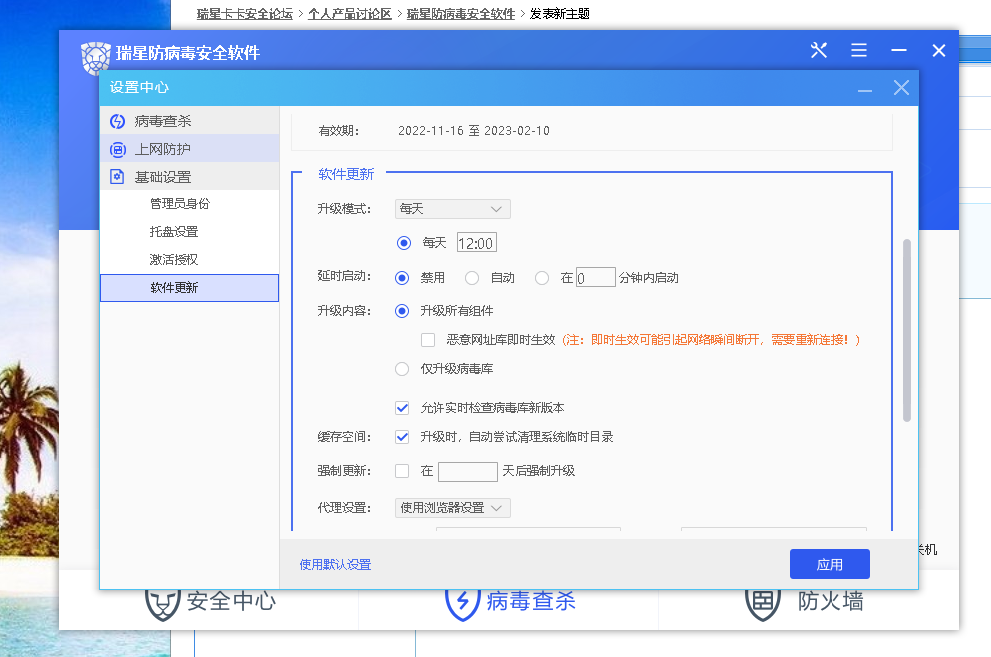The image size is (991, 657).
Task: Minimize the 设置中心 dialog
Action: (x=865, y=88)
